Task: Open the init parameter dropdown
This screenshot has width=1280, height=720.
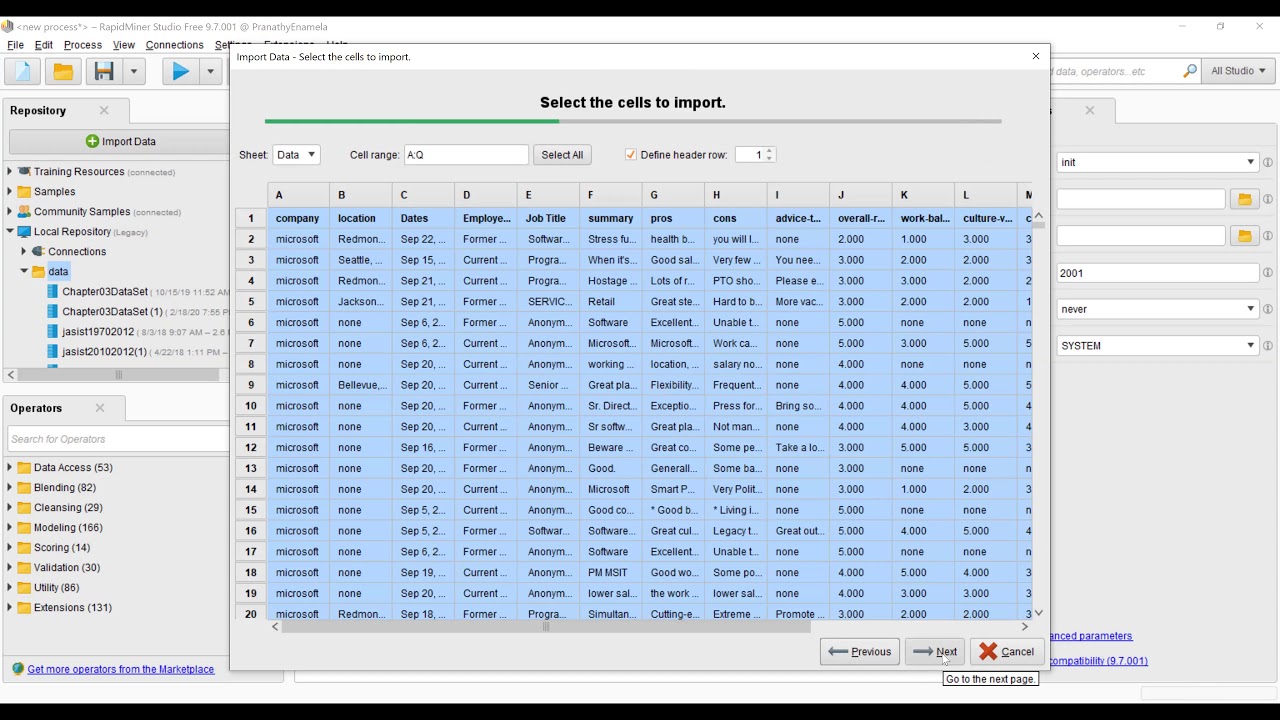Action: click(1157, 162)
